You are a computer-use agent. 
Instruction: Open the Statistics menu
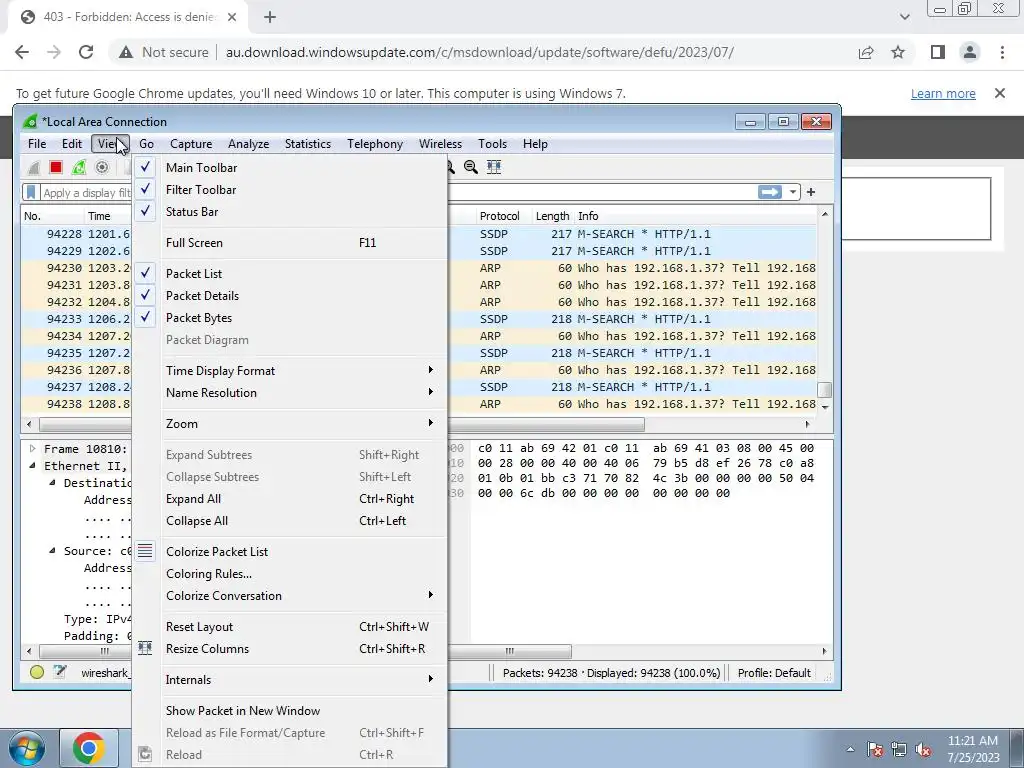(308, 144)
